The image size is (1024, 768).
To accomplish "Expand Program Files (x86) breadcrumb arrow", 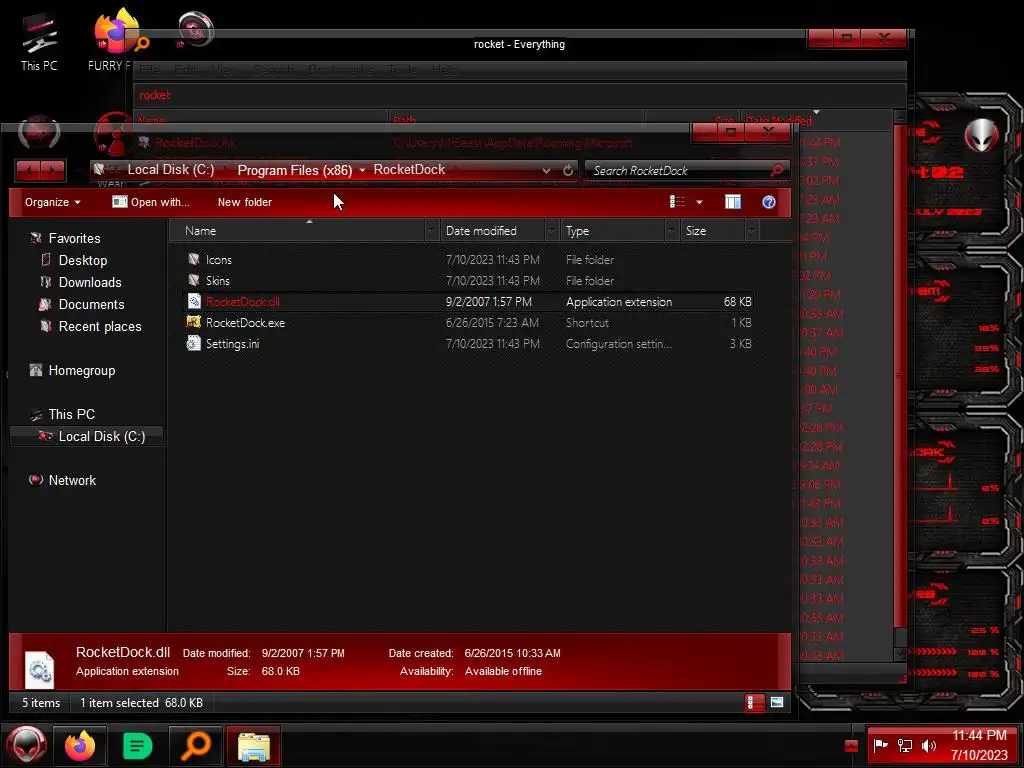I will click(362, 170).
